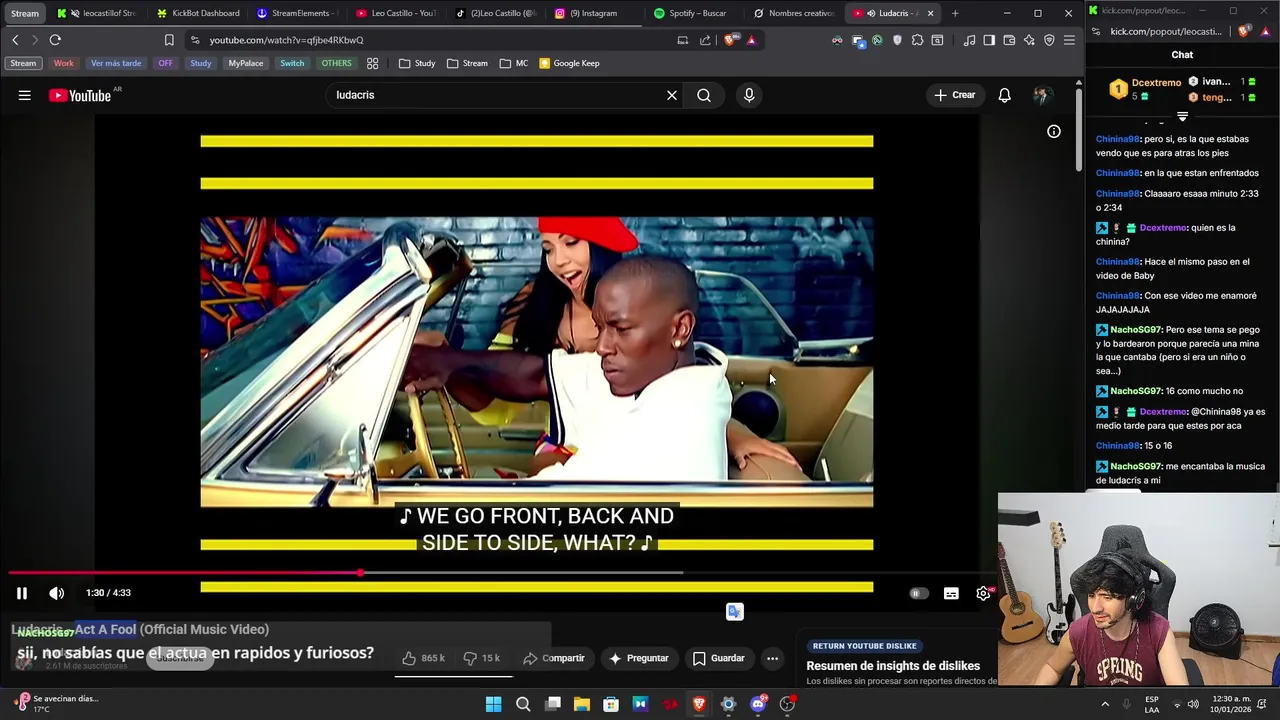The width and height of the screenshot is (1280, 720).
Task: Click the Preguntar button
Action: coord(638,658)
